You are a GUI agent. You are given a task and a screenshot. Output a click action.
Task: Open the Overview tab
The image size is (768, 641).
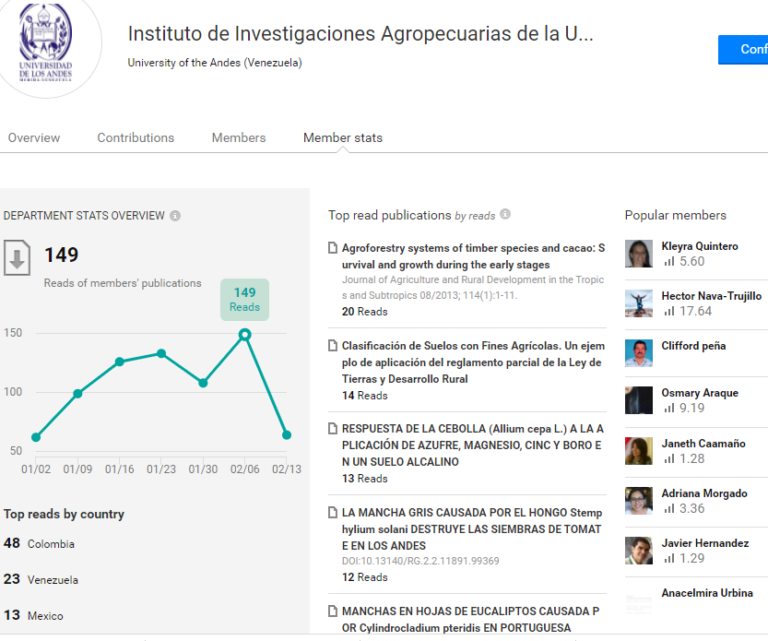pos(34,138)
